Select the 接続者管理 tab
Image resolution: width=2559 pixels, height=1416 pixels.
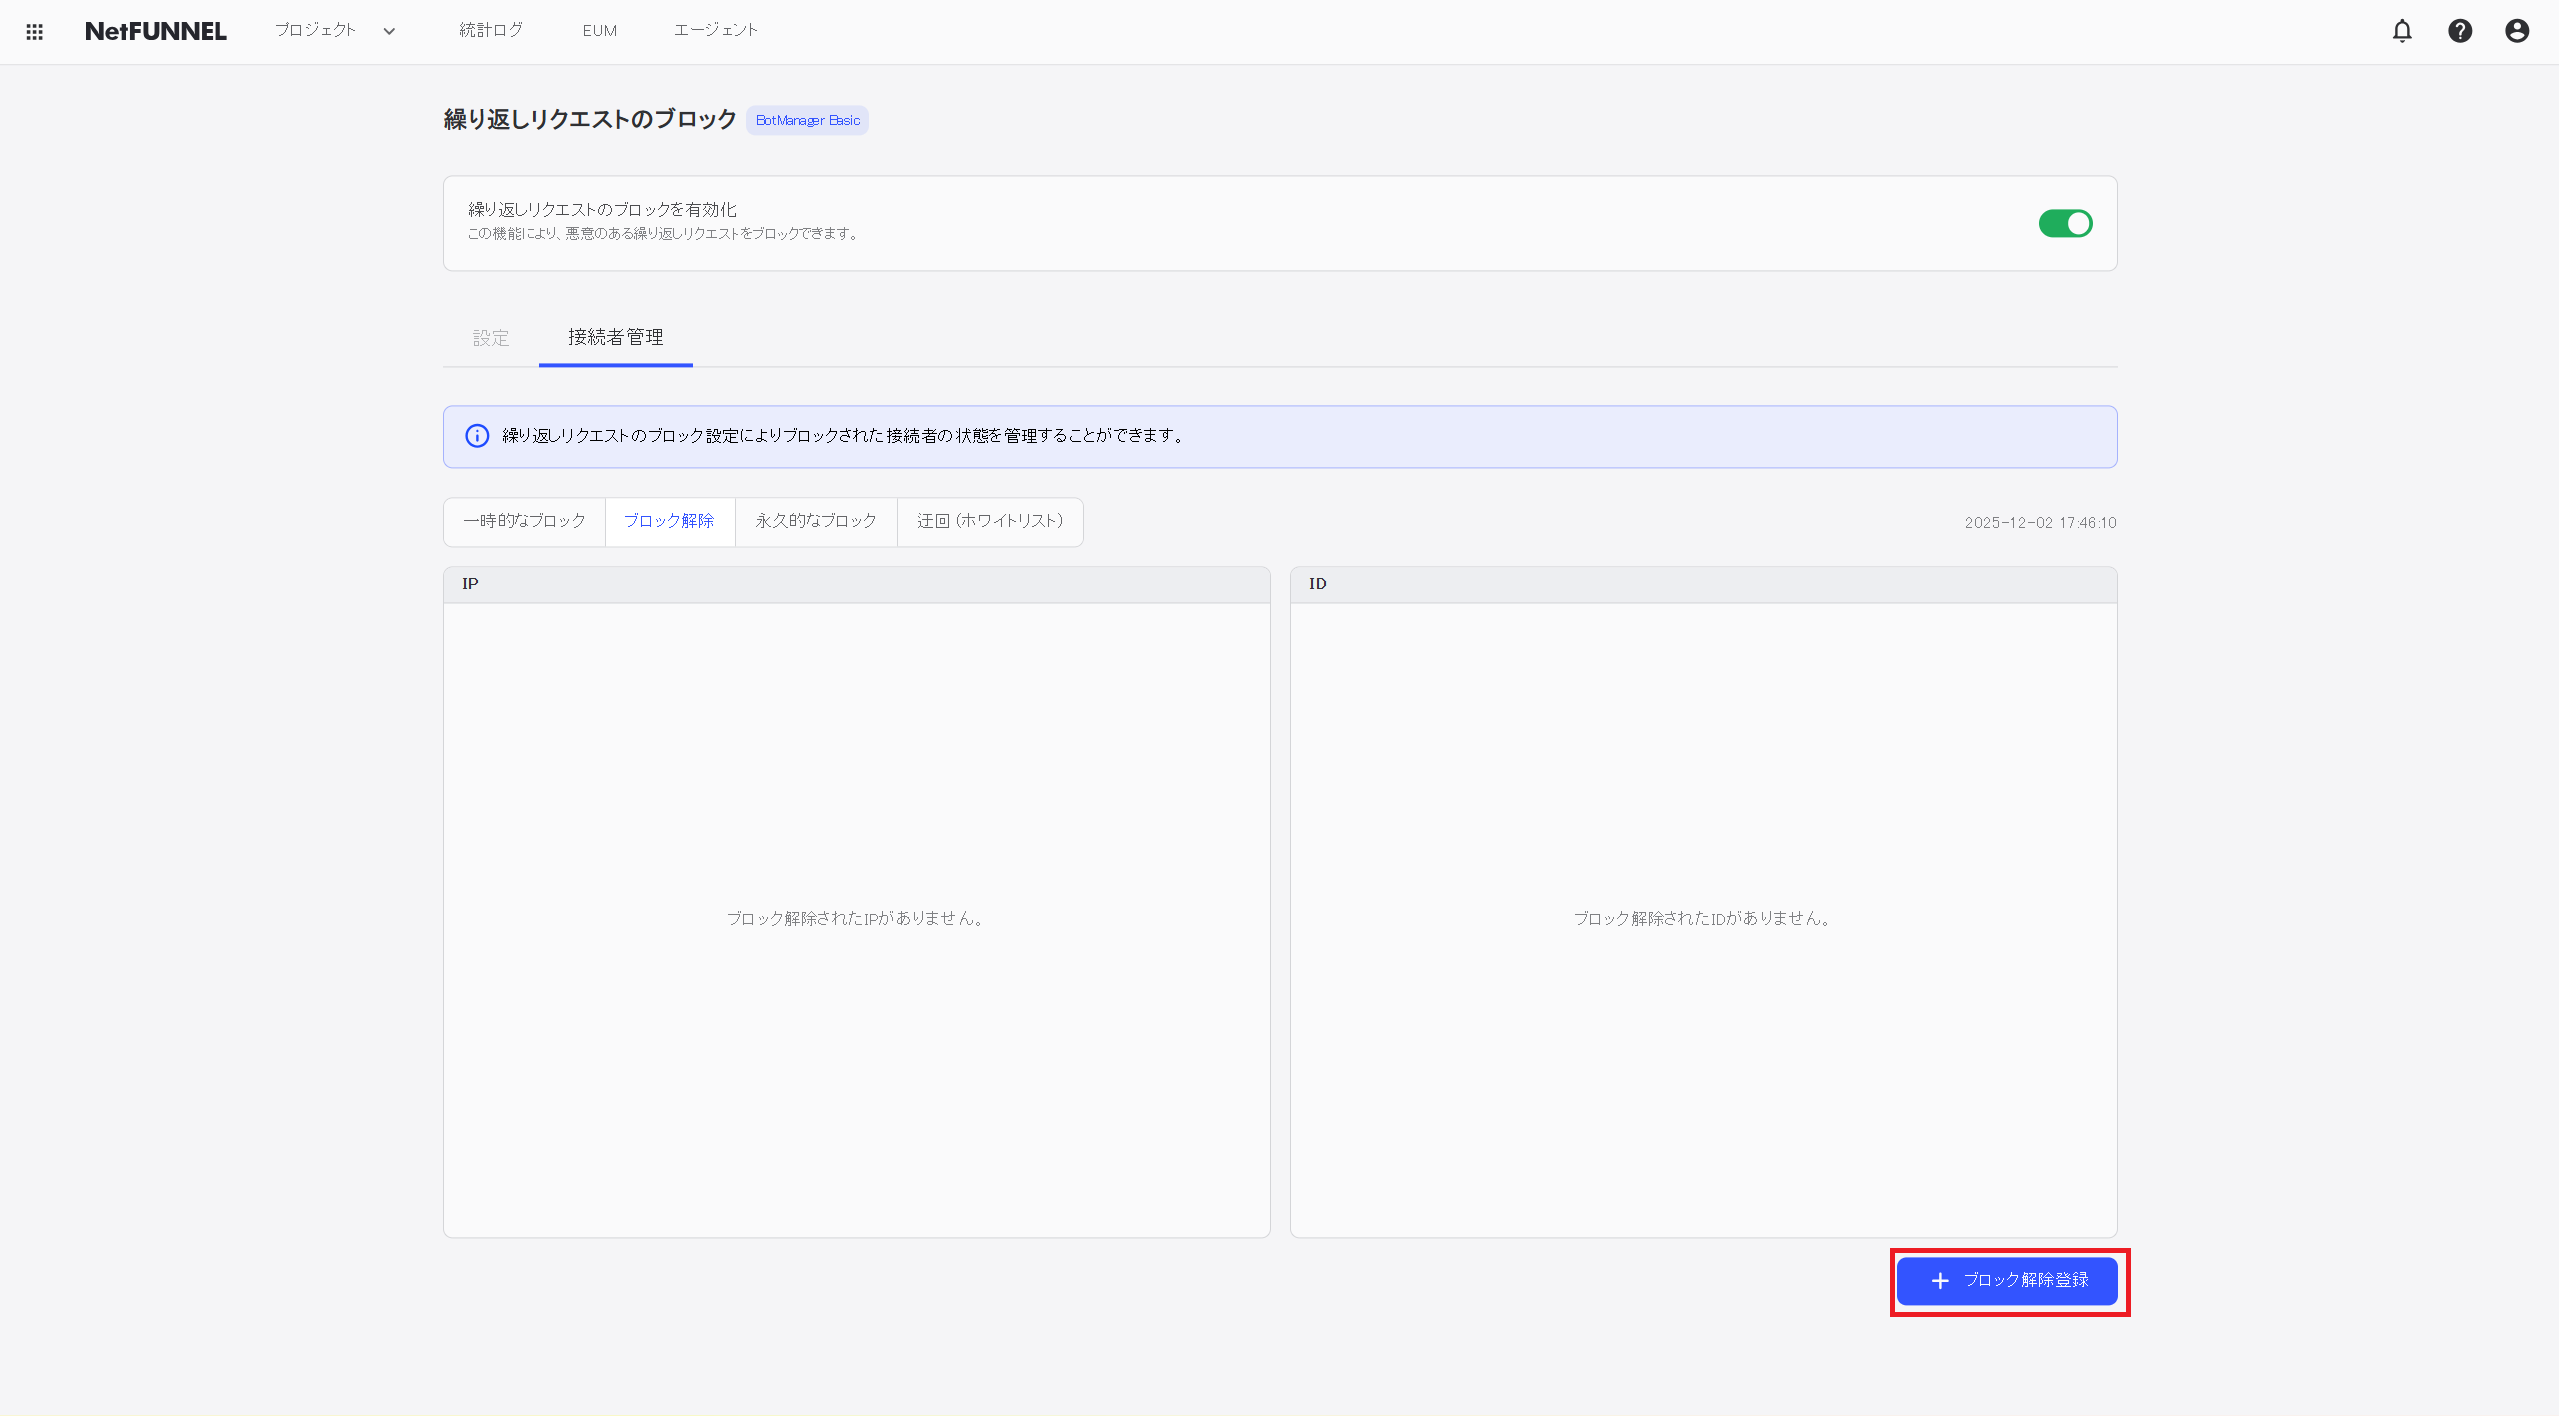[615, 338]
